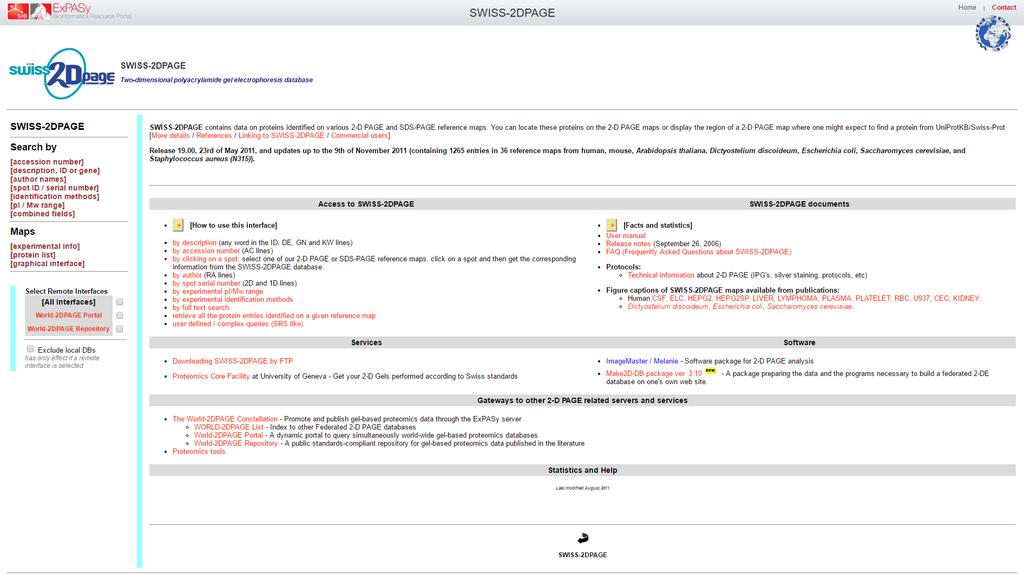Search by author names in sidebar
The height and width of the screenshot is (574, 1024).
38,179
